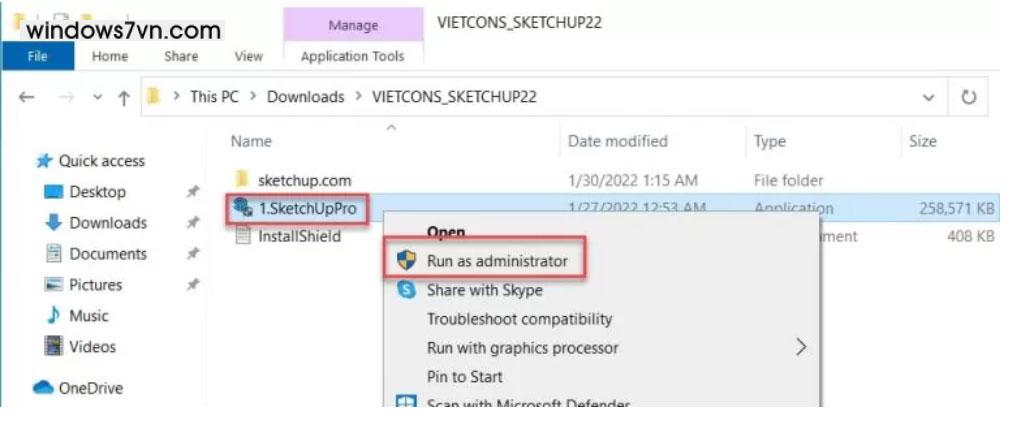
Task: Switch to the View ribbon tab
Action: (248, 57)
